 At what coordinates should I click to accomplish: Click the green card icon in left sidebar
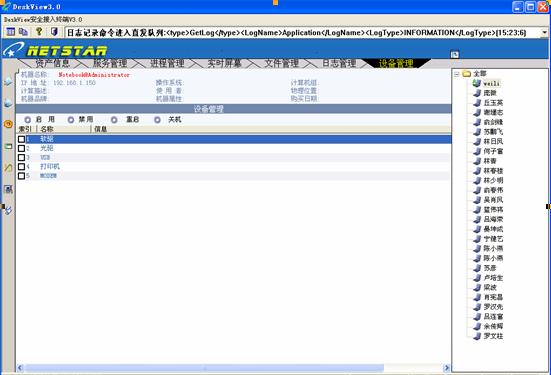click(8, 146)
